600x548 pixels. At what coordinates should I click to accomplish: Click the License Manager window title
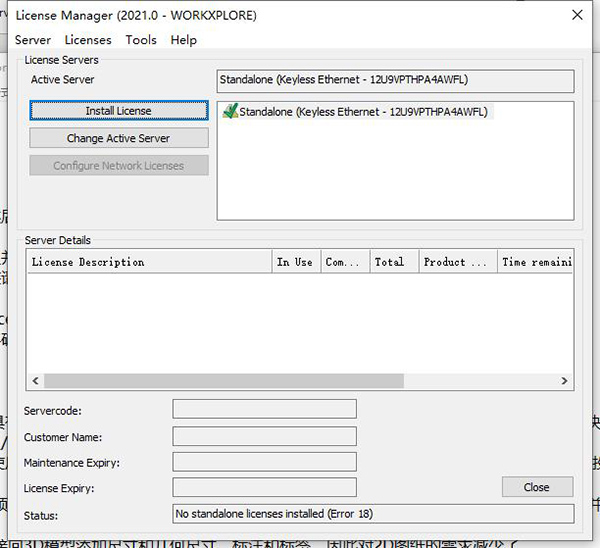pos(136,15)
